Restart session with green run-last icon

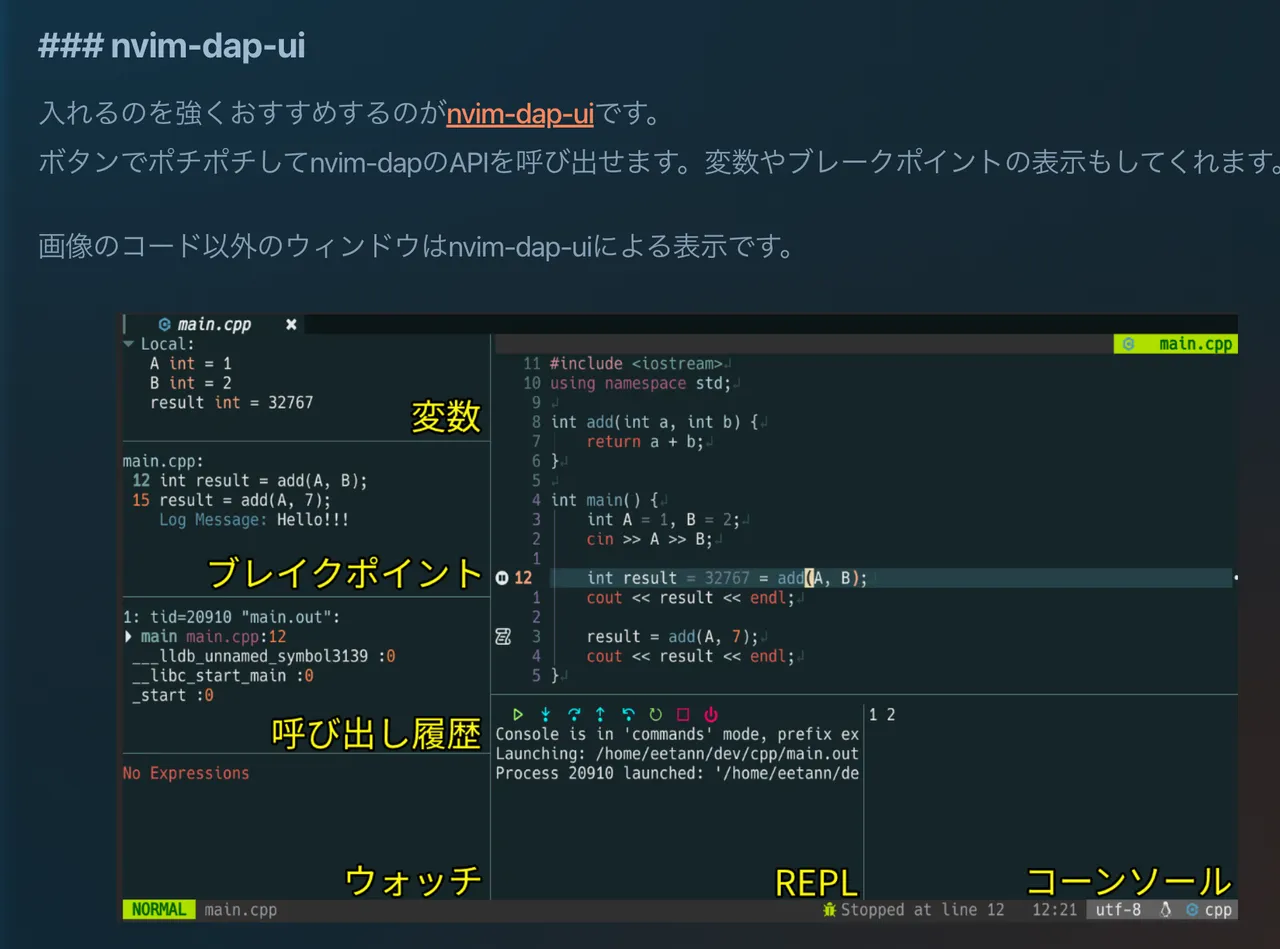656,715
